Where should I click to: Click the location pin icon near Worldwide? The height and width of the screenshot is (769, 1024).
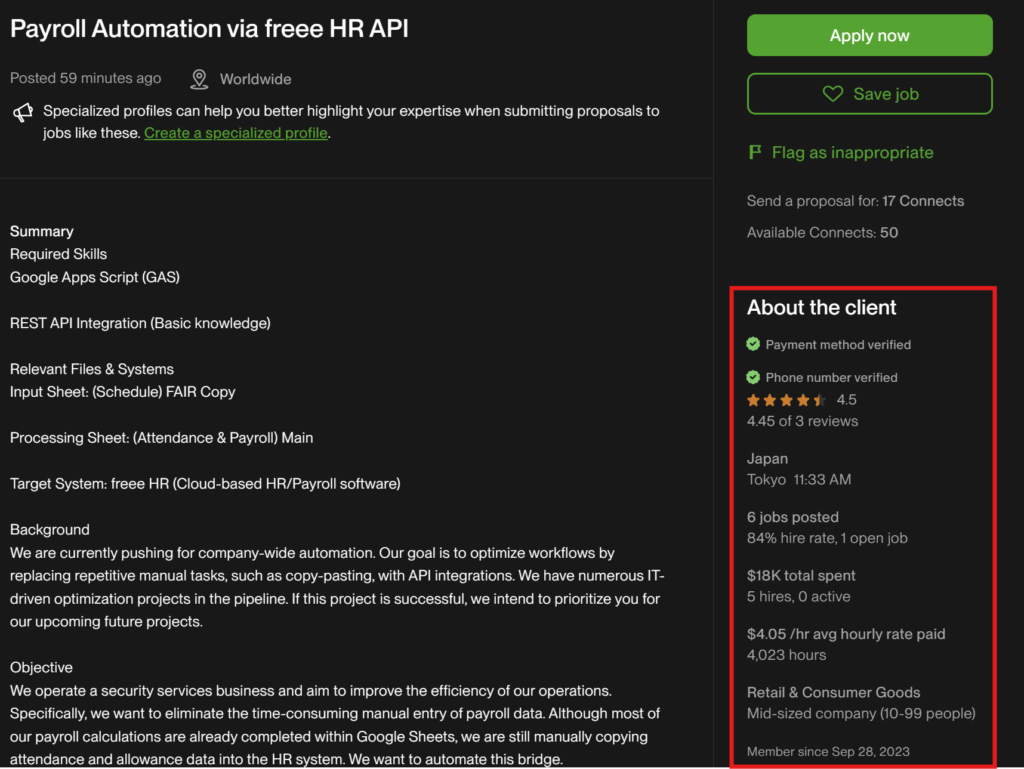point(199,79)
